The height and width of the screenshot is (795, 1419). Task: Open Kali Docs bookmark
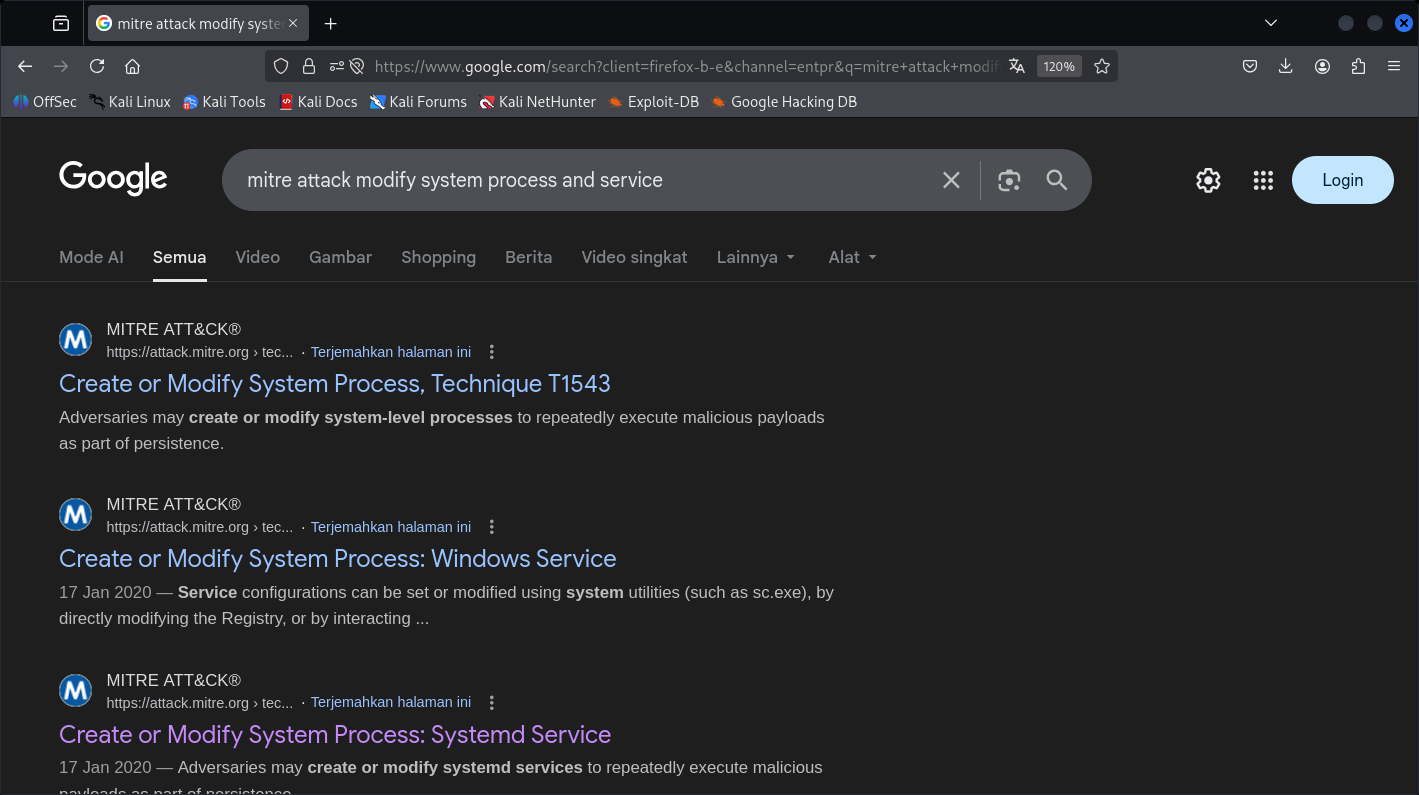(318, 101)
